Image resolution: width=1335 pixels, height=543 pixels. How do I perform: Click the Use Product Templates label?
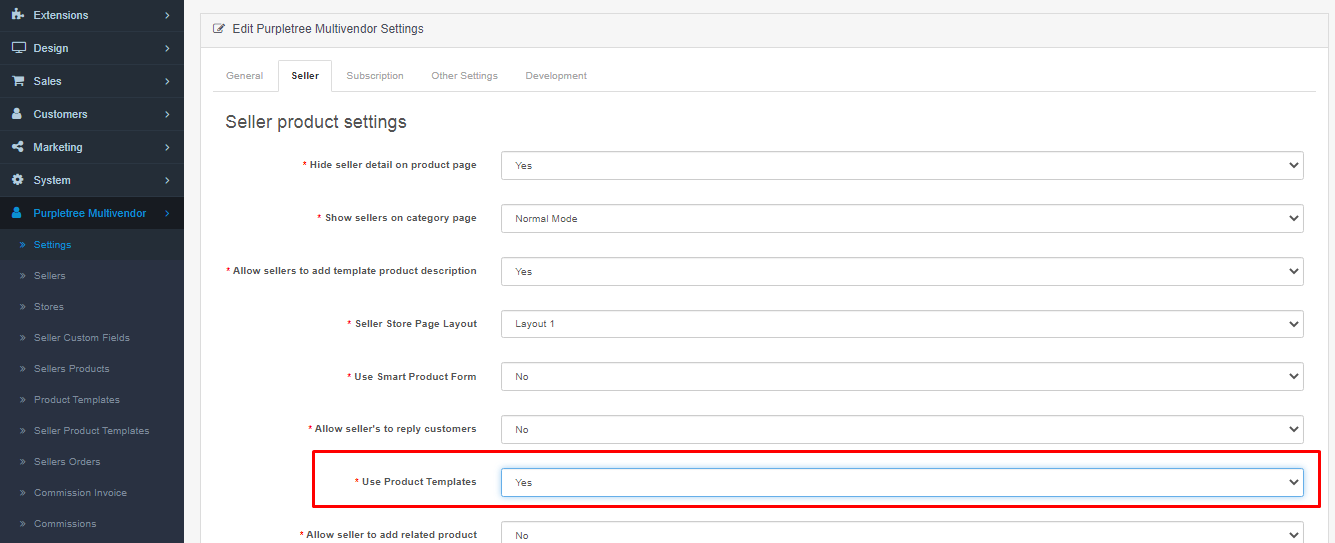coord(419,482)
